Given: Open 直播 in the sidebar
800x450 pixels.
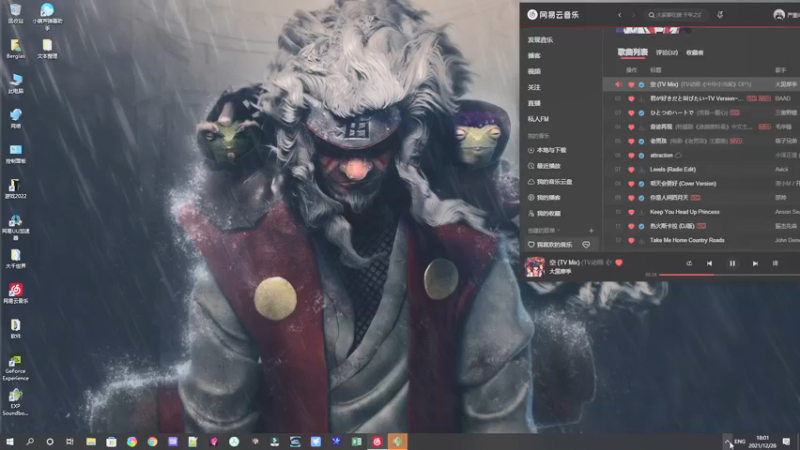Looking at the screenshot, I should pyautogui.click(x=534, y=103).
